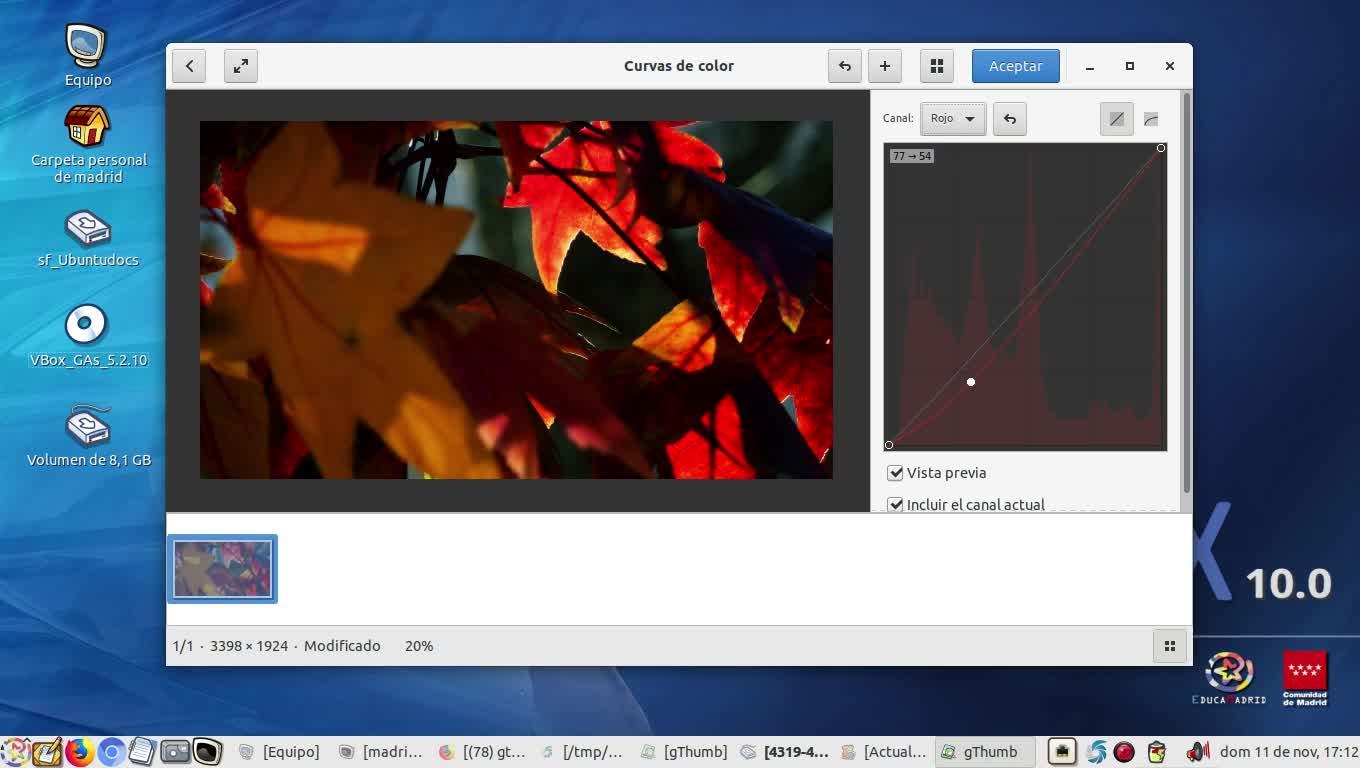The height and width of the screenshot is (768, 1360).
Task: Open Firefox from the taskbar launcher
Action: (x=79, y=752)
